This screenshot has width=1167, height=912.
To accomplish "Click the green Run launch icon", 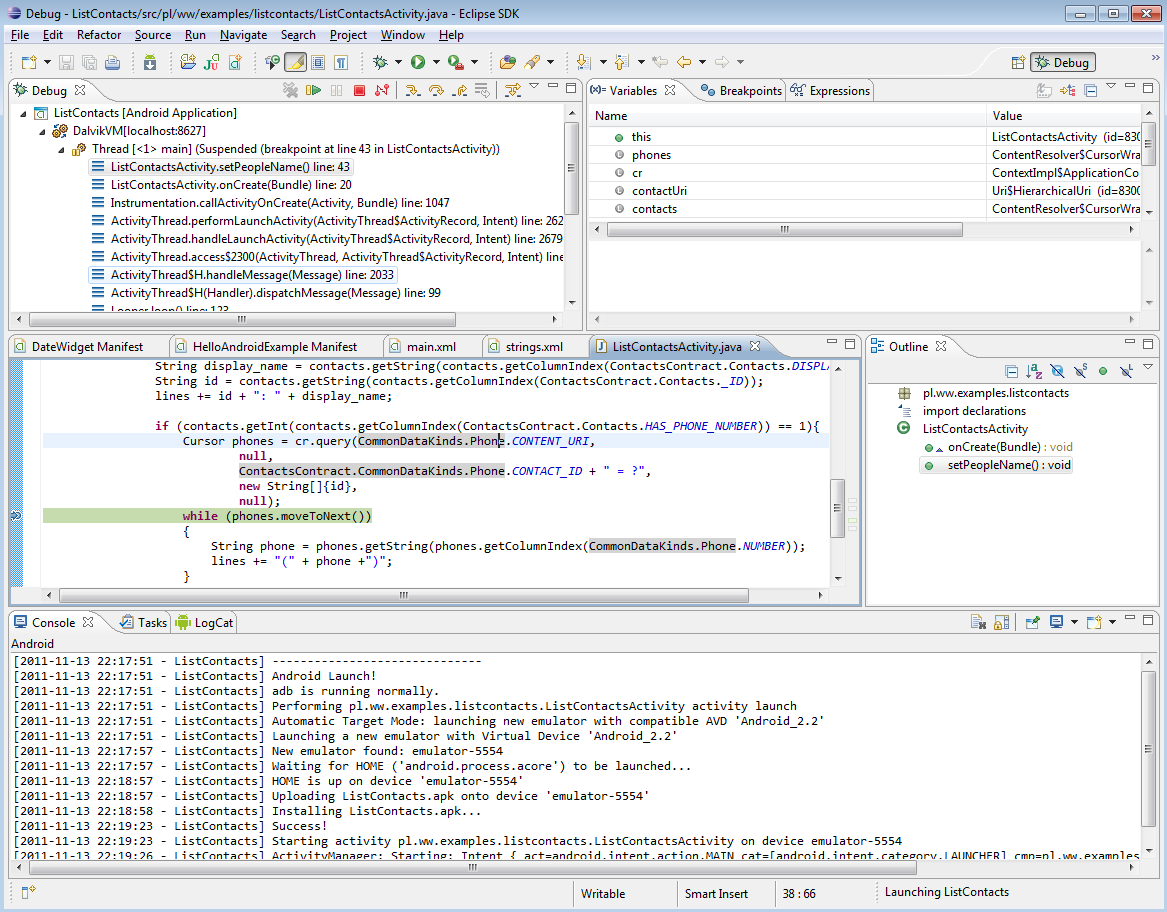I will [x=418, y=63].
